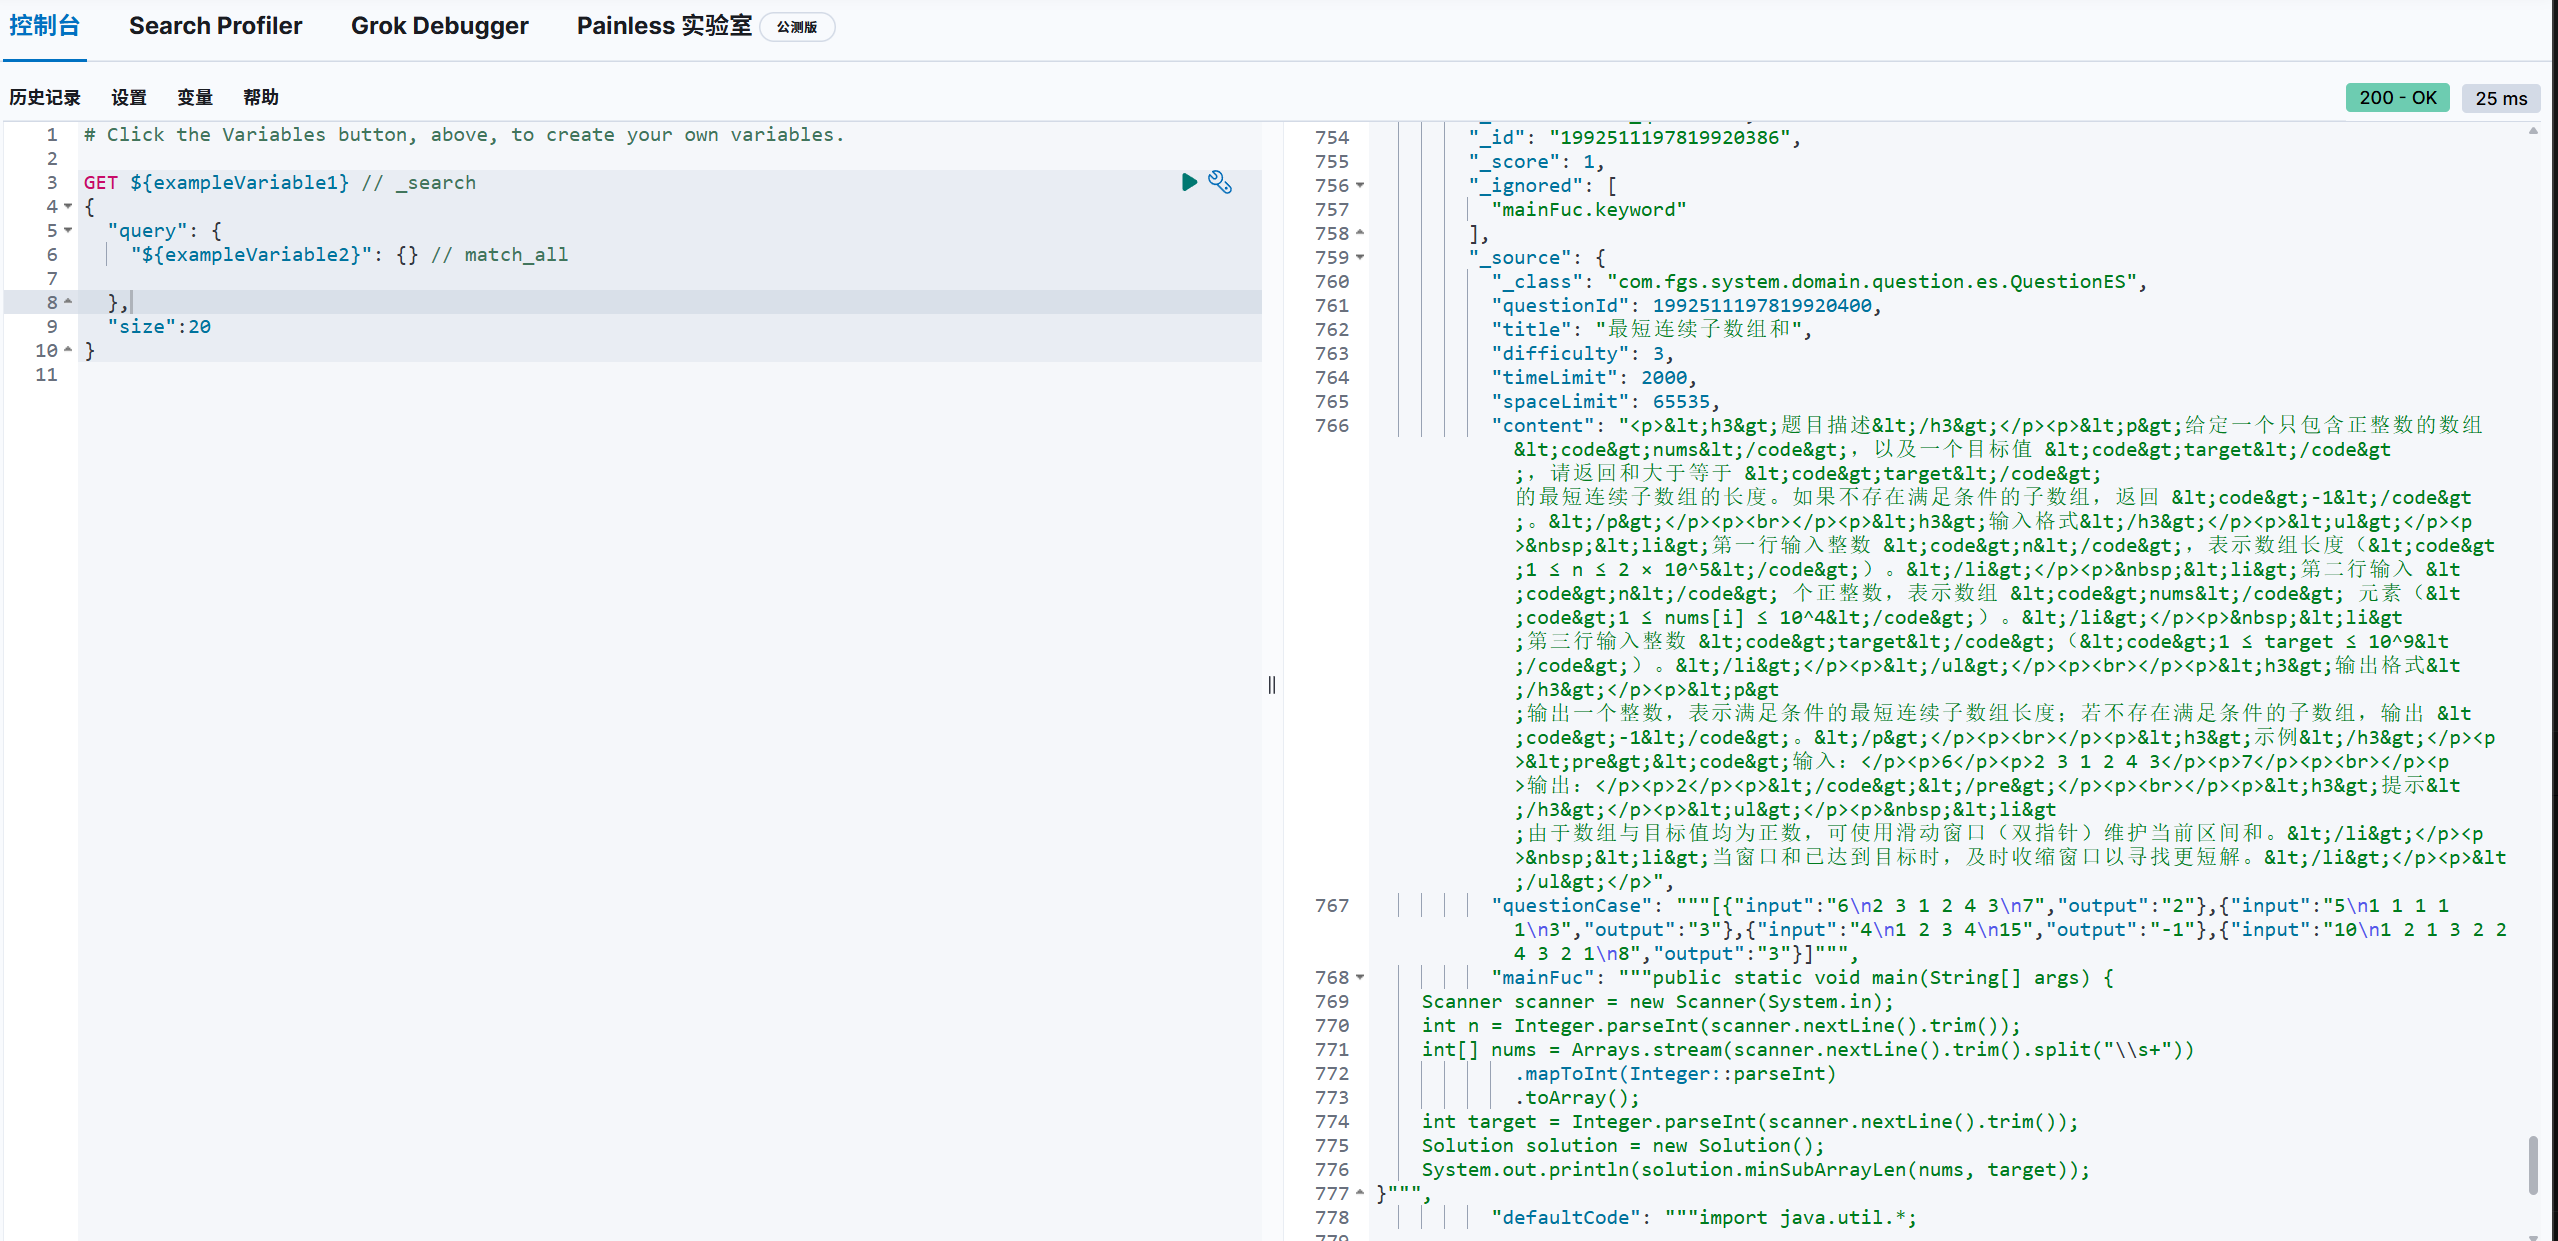Collapse _source object at output line 759
The width and height of the screenshot is (2558, 1241).
click(x=1360, y=257)
